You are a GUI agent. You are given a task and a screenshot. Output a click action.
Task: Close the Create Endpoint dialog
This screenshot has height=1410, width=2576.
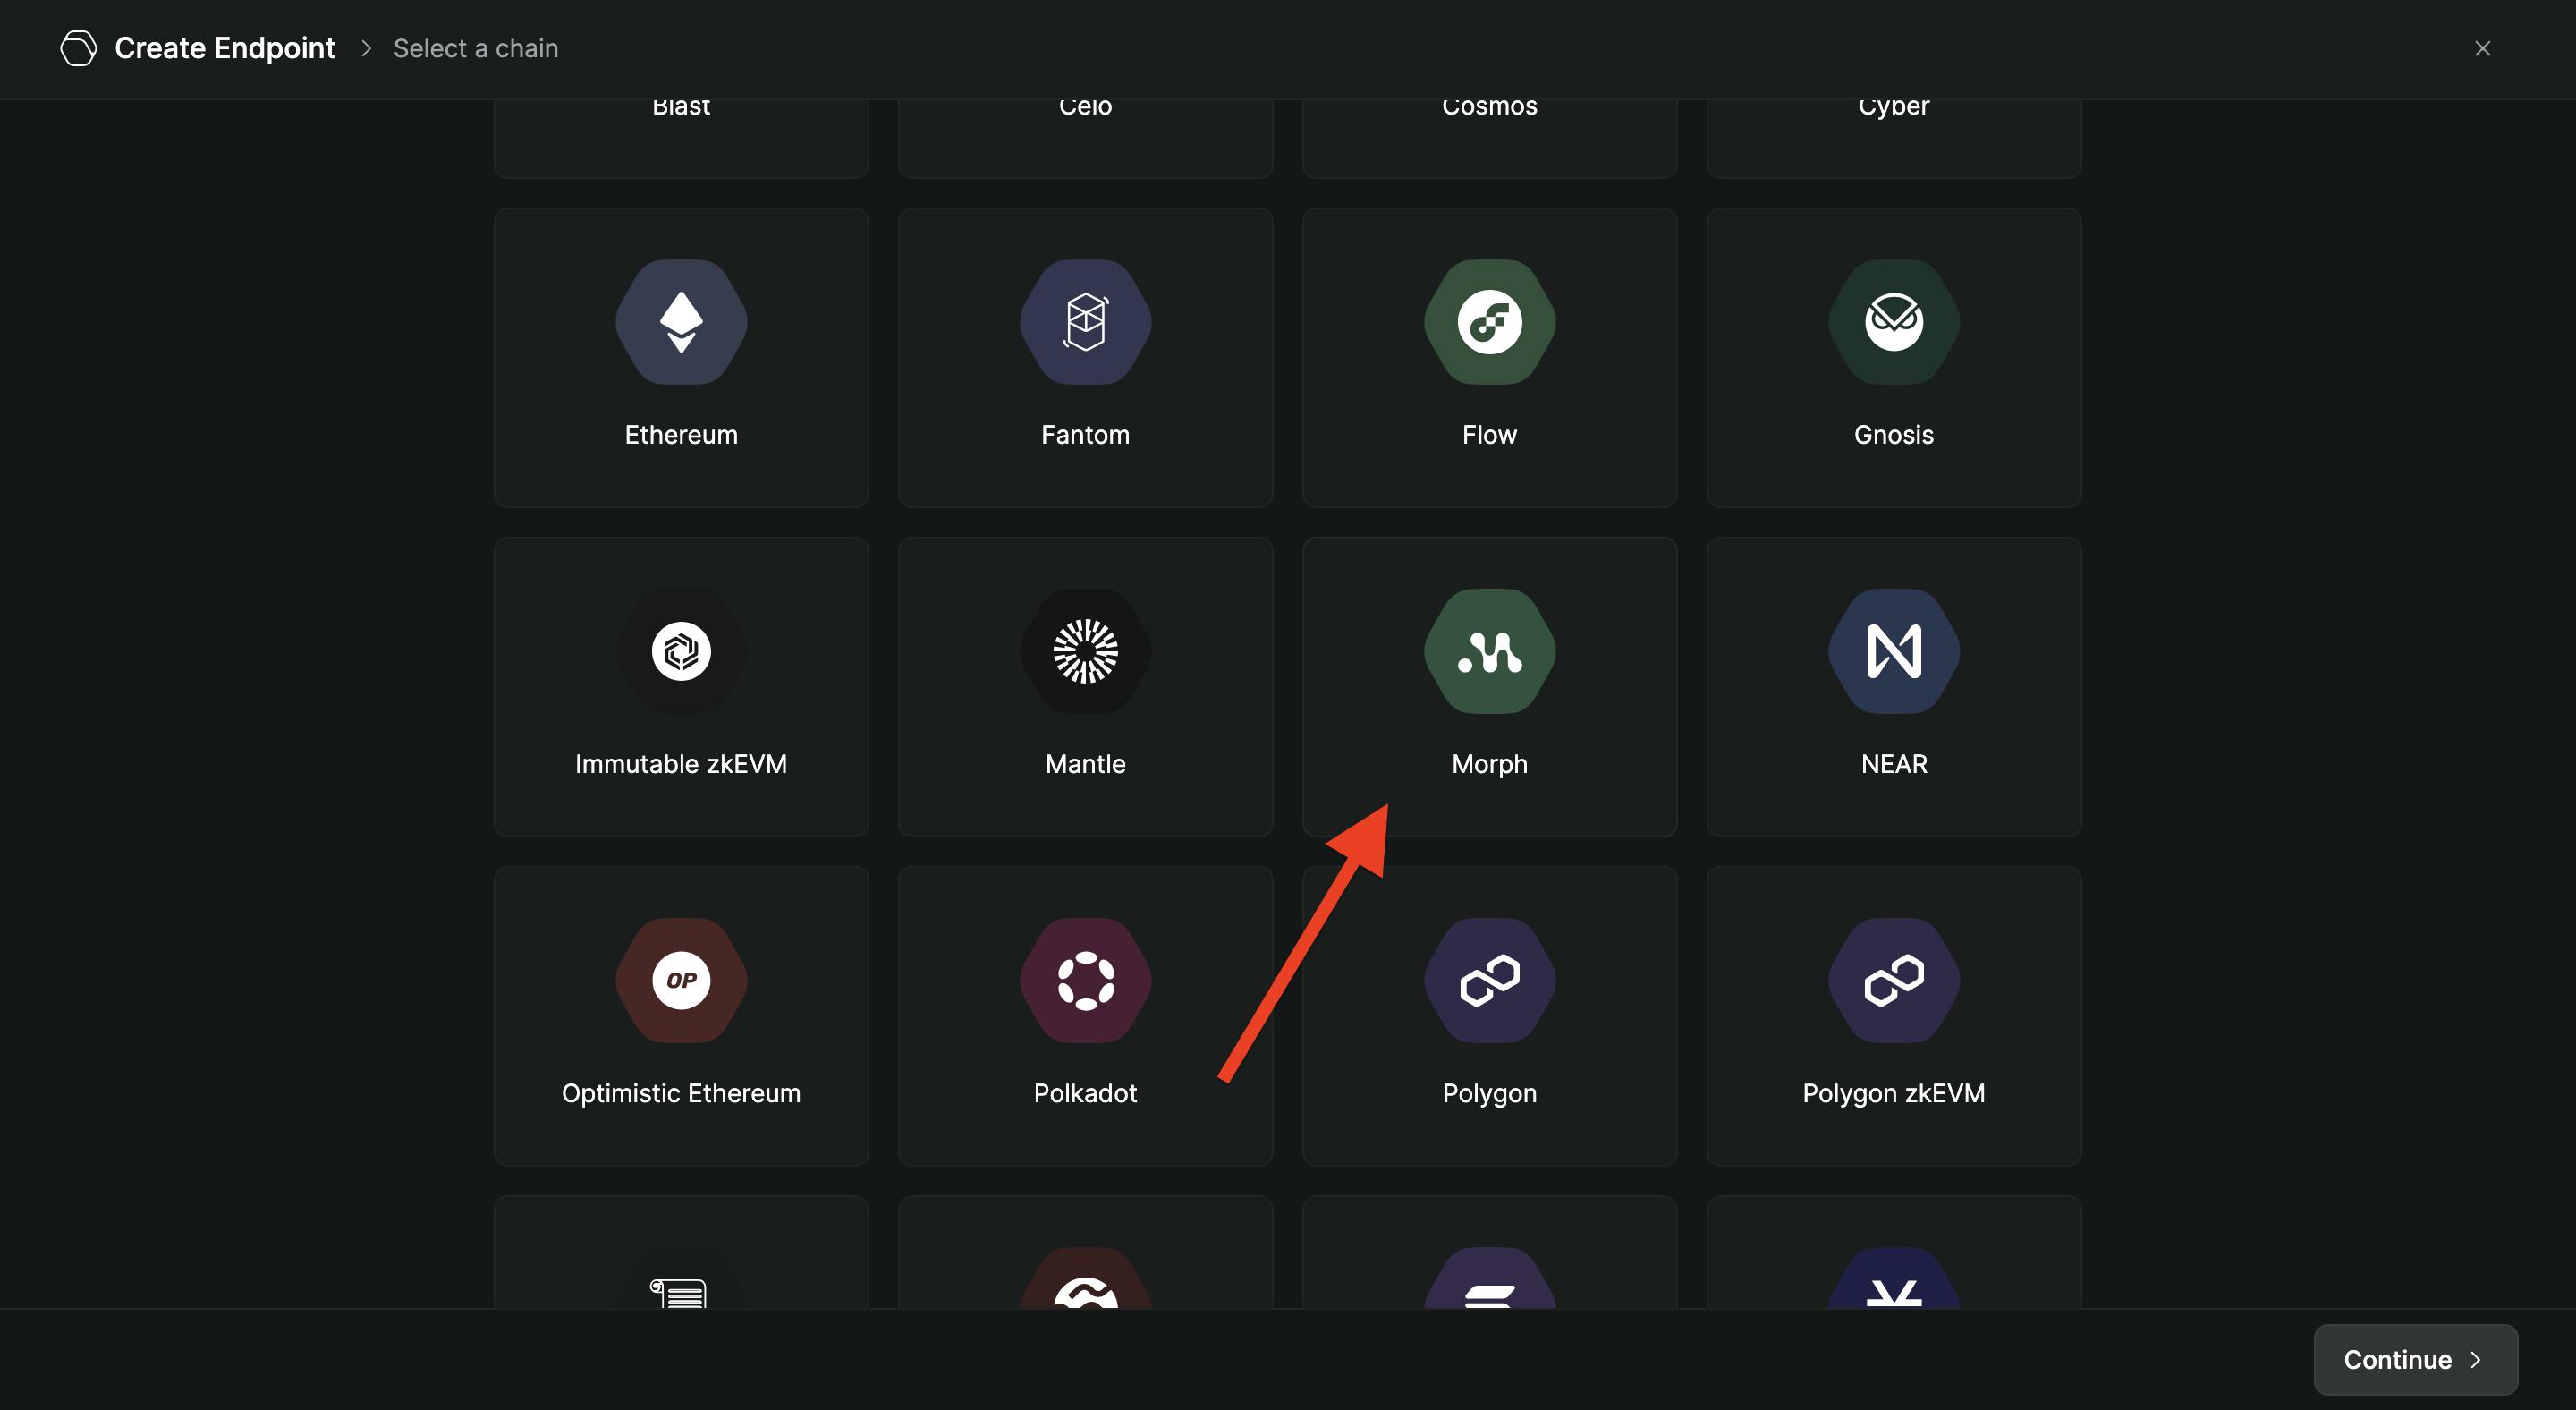coord(2482,48)
